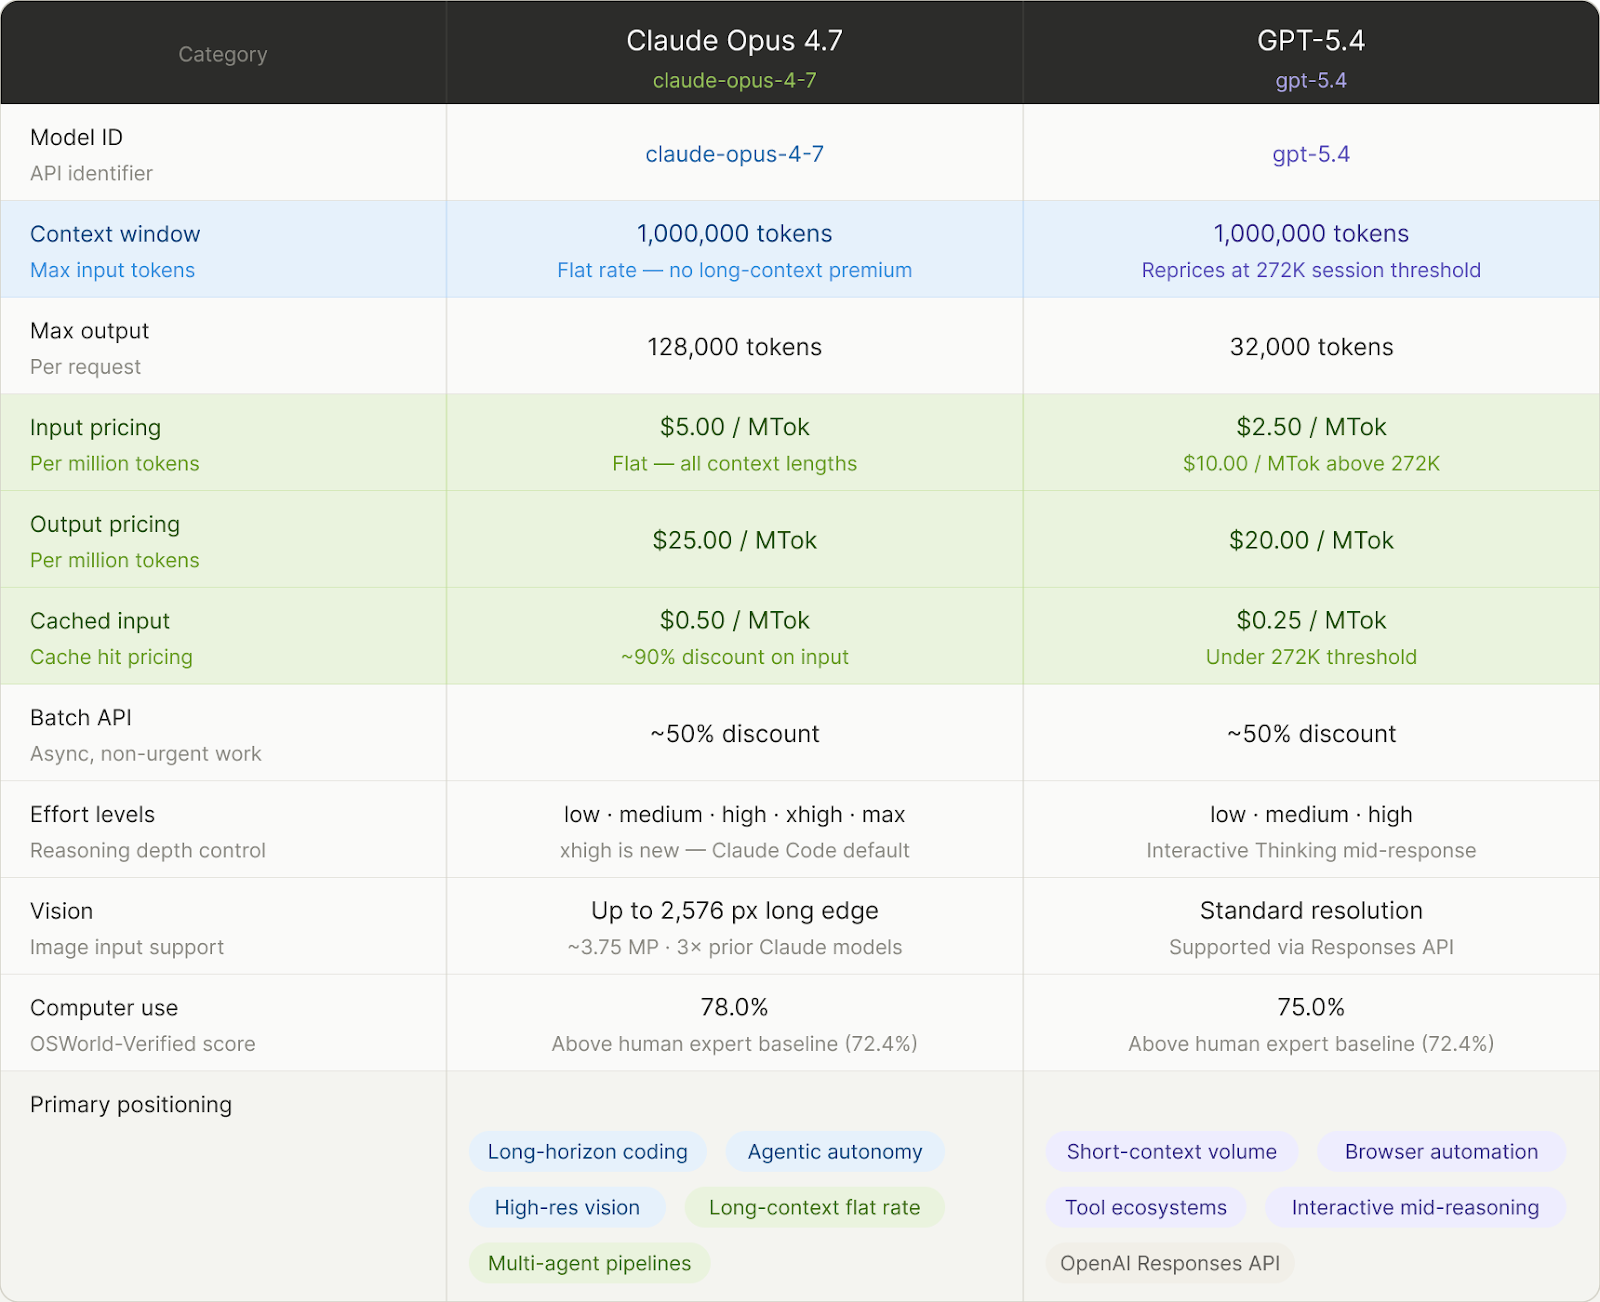Select GPT-5.4's ~50% discount cell
The width and height of the screenshot is (1600, 1302).
pos(1311,734)
